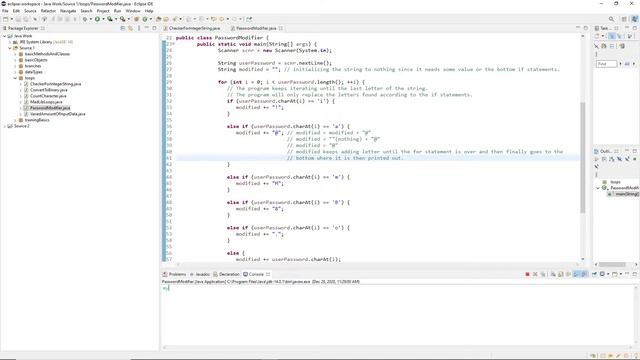
Task: Toggle Categorized view in the Task List
Action: coord(612,36)
